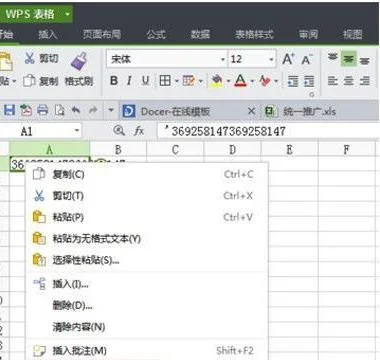The image size is (380, 360).
Task: Toggle Italic formatting
Action: [129, 81]
